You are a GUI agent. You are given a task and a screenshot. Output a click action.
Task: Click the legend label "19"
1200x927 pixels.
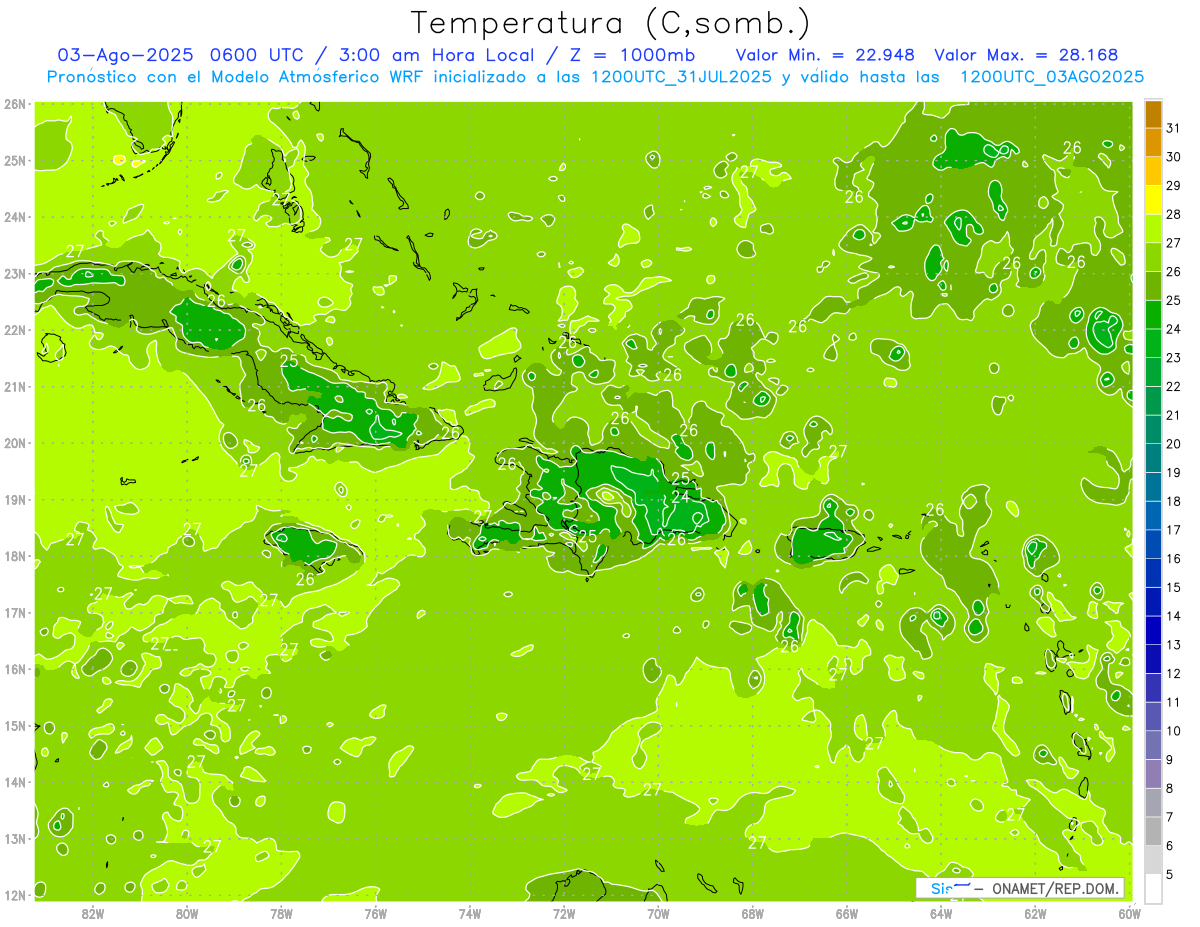click(x=1173, y=472)
